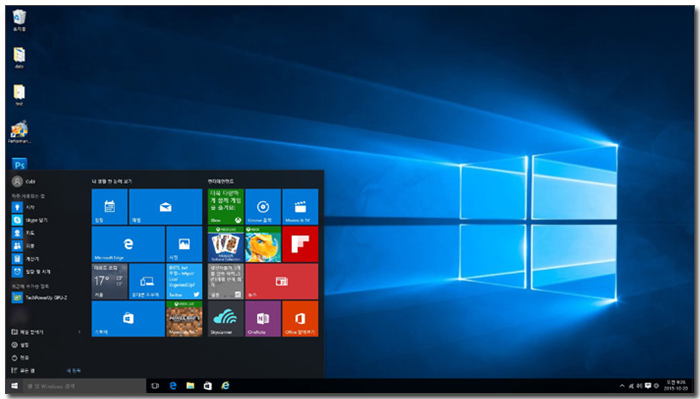The width and height of the screenshot is (700, 399).
Task: Launch Microsoft Solitaire Collection tile
Action: coord(225,244)
